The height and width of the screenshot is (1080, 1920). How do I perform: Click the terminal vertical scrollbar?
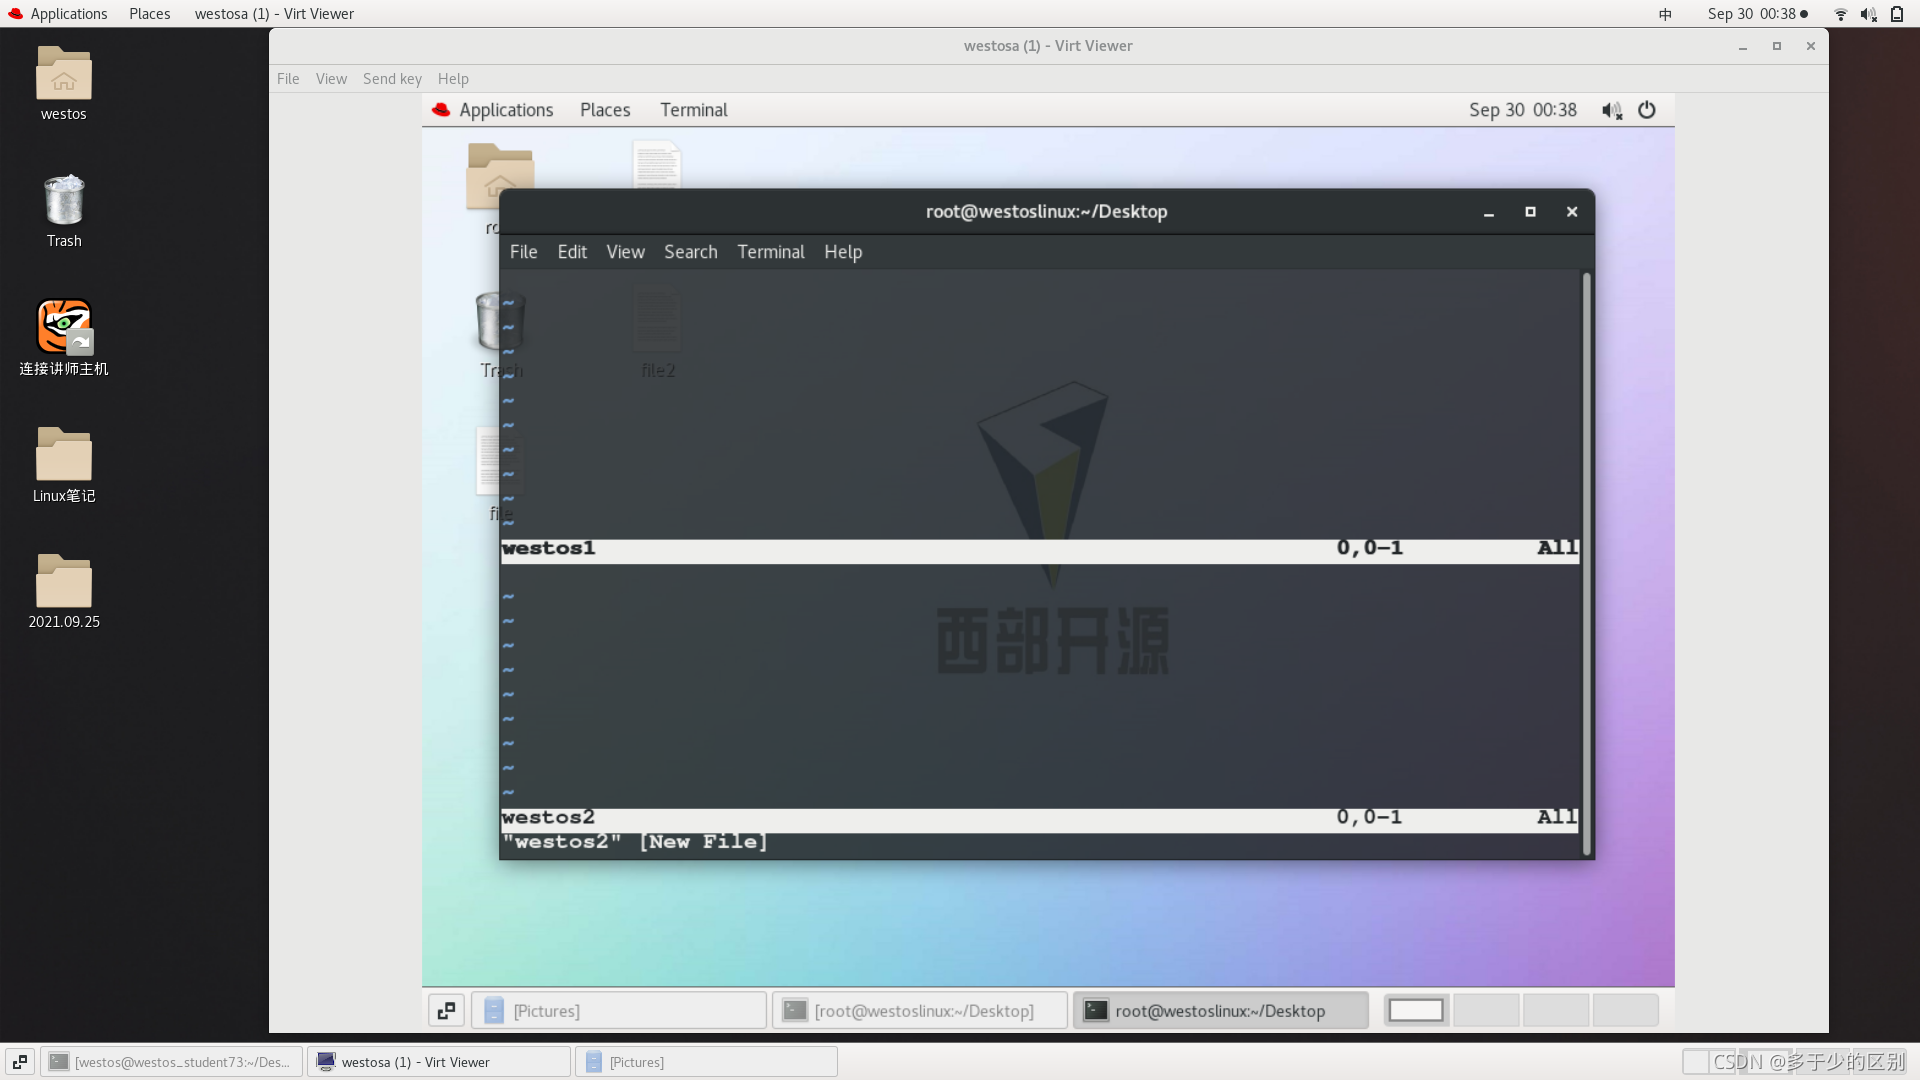[x=1586, y=560]
